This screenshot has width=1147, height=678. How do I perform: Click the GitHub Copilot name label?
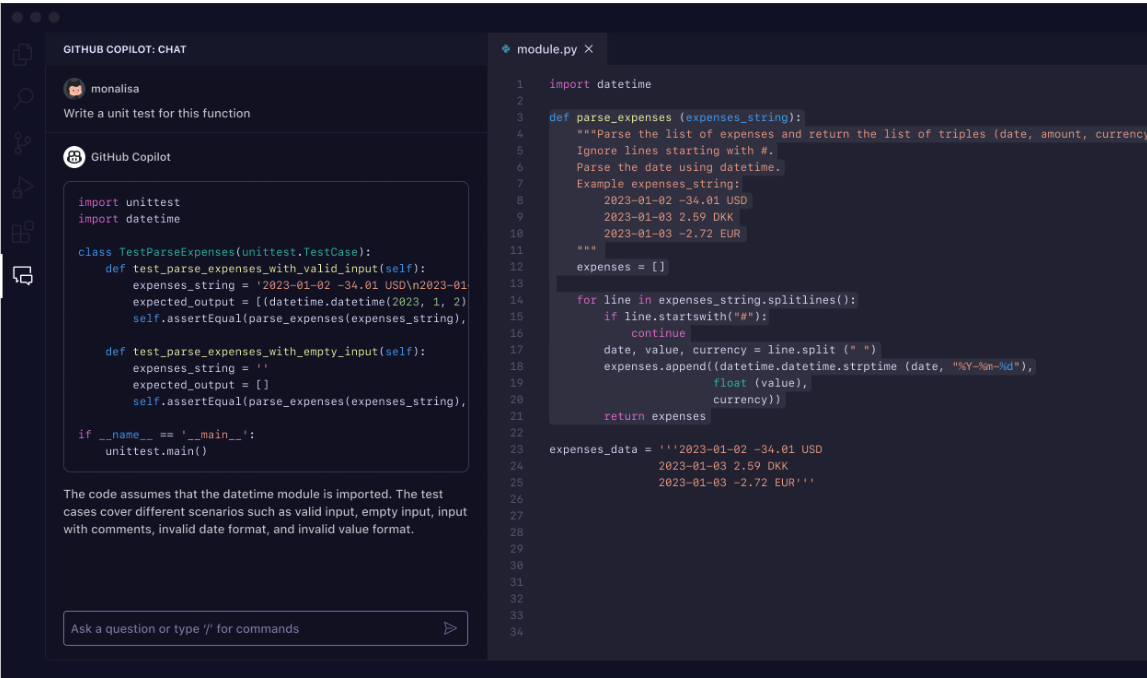(131, 157)
